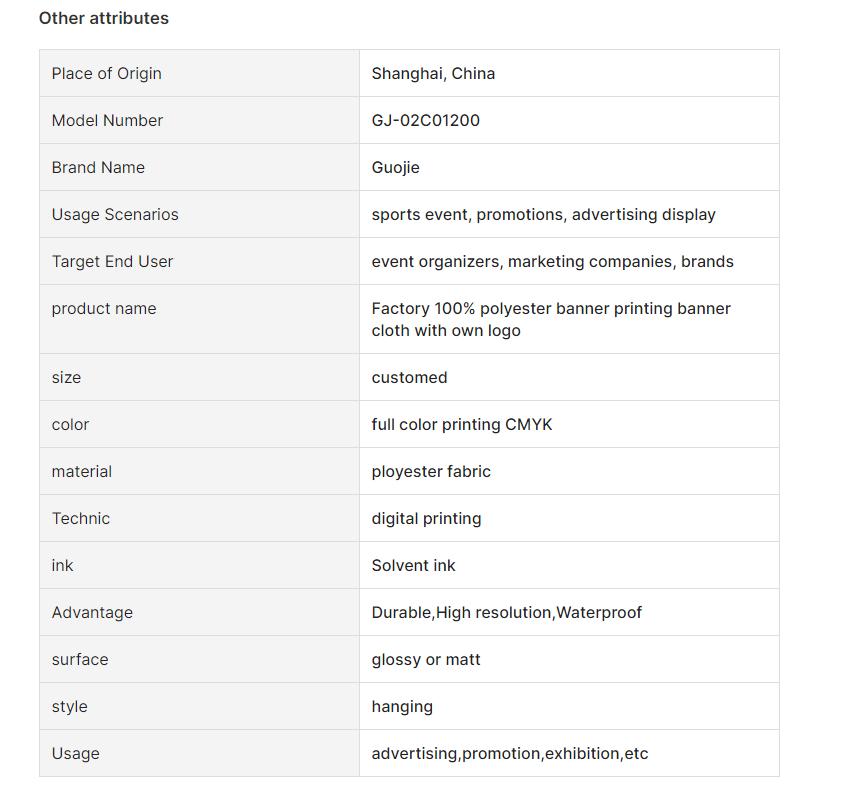This screenshot has height=794, width=841.
Task: Click the "Brand Name" label cell
Action: click(98, 167)
